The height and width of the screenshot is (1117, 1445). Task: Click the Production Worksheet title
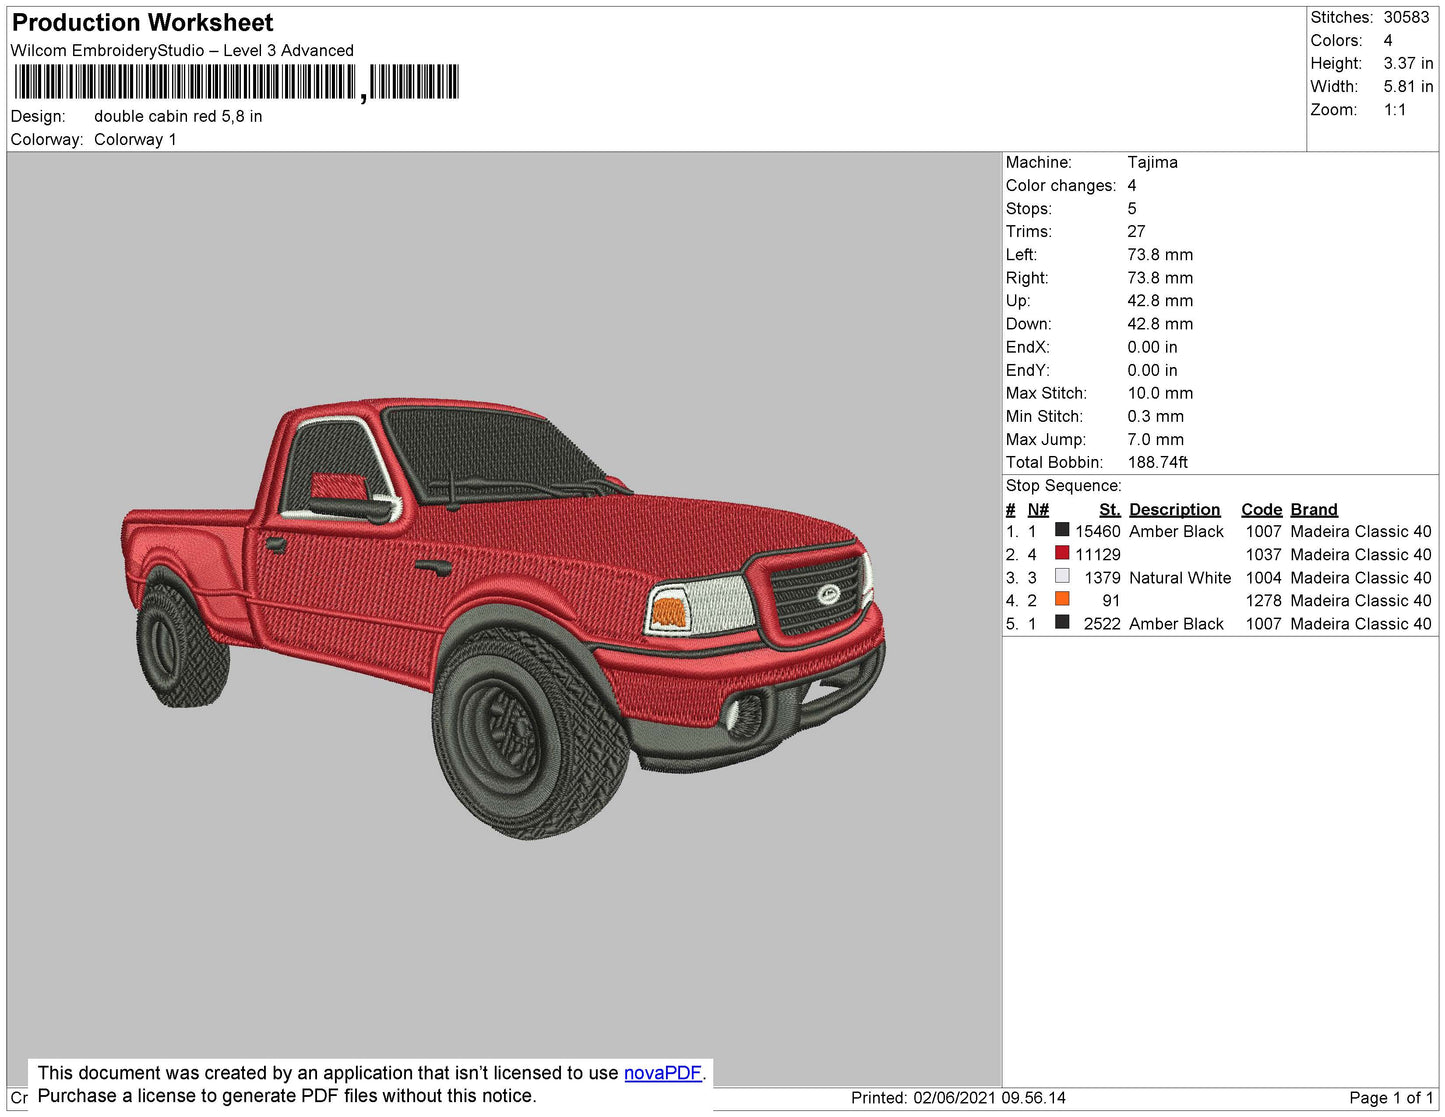tap(142, 23)
